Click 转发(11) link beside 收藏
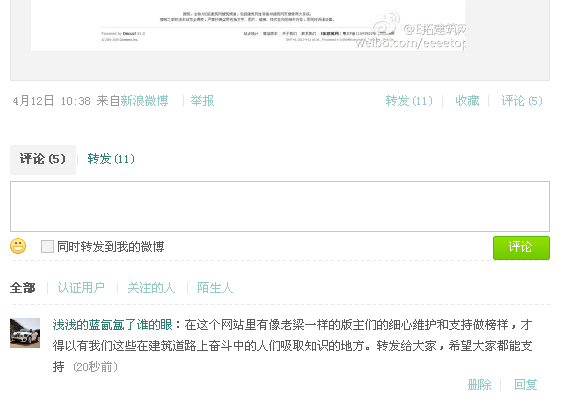 tap(409, 101)
